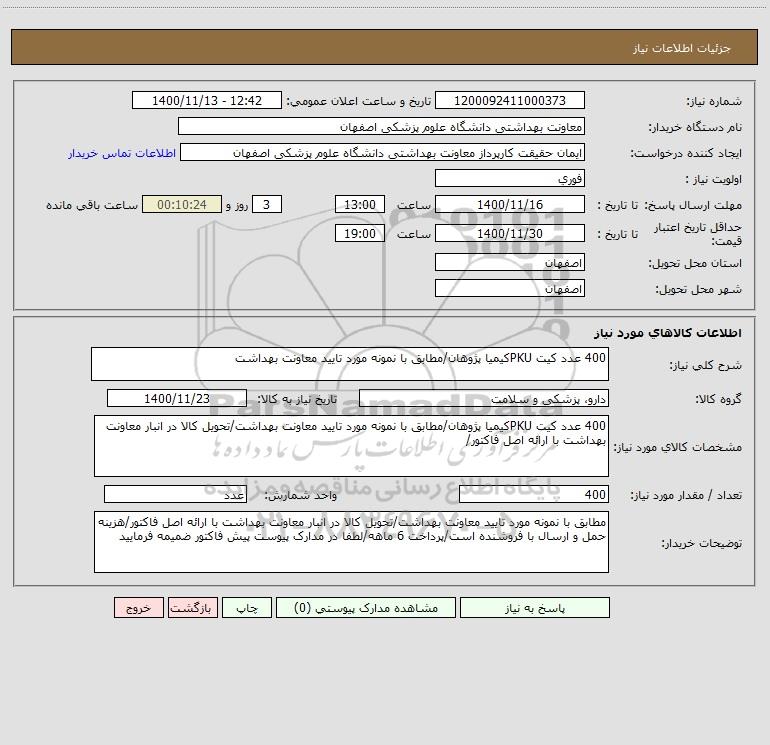770x745 pixels.
Task: Click the quantity field showing 400
Action: tap(534, 495)
